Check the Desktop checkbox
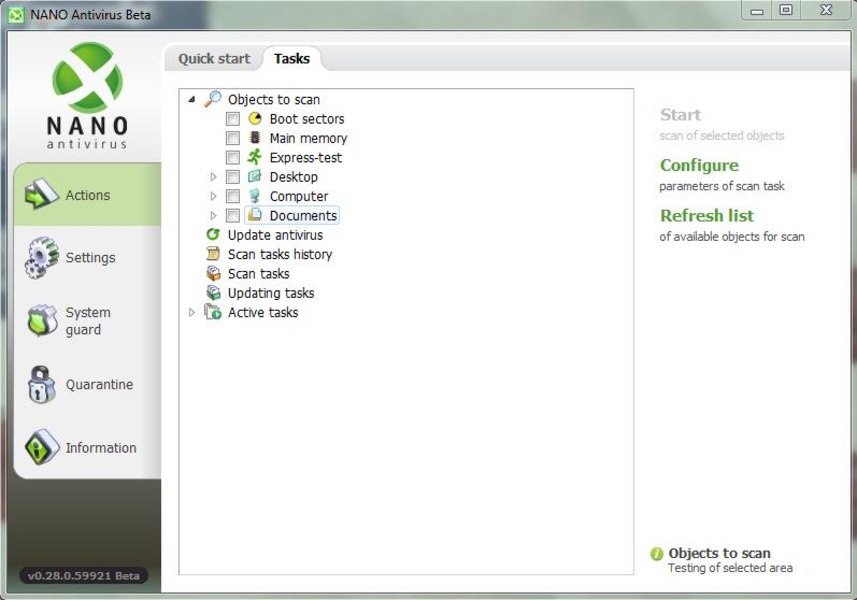Viewport: 857px width, 600px height. (x=233, y=177)
